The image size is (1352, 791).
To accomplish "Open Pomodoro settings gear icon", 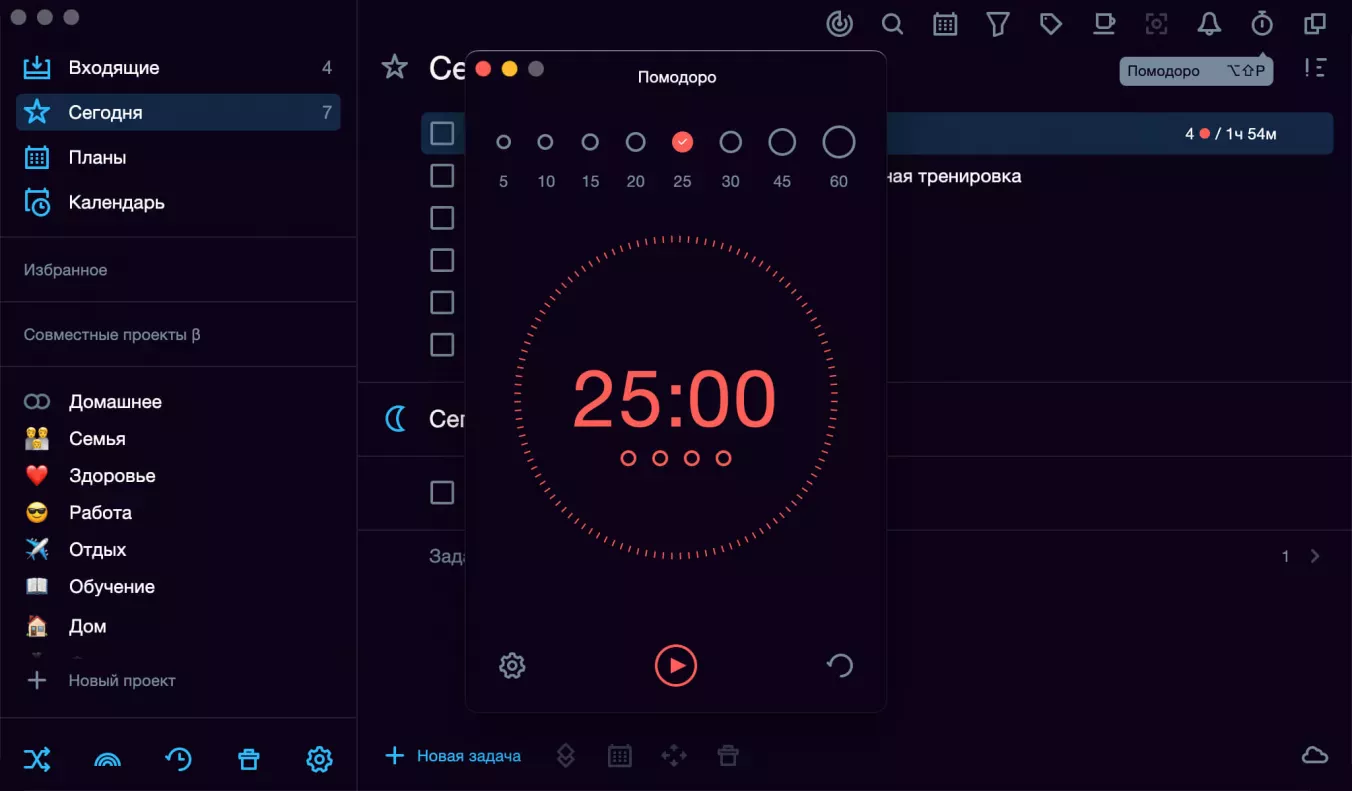I will [x=512, y=665].
